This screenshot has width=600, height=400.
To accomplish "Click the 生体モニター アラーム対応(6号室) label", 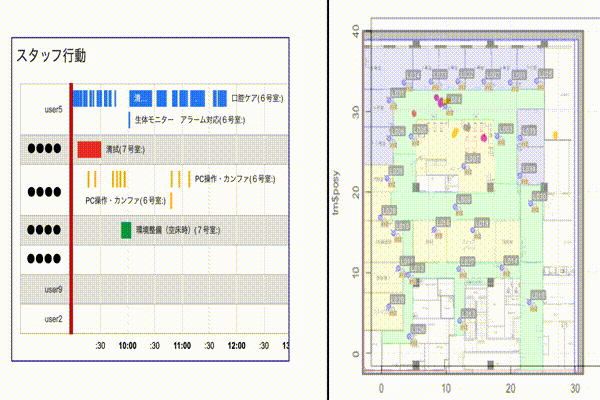I will point(190,120).
